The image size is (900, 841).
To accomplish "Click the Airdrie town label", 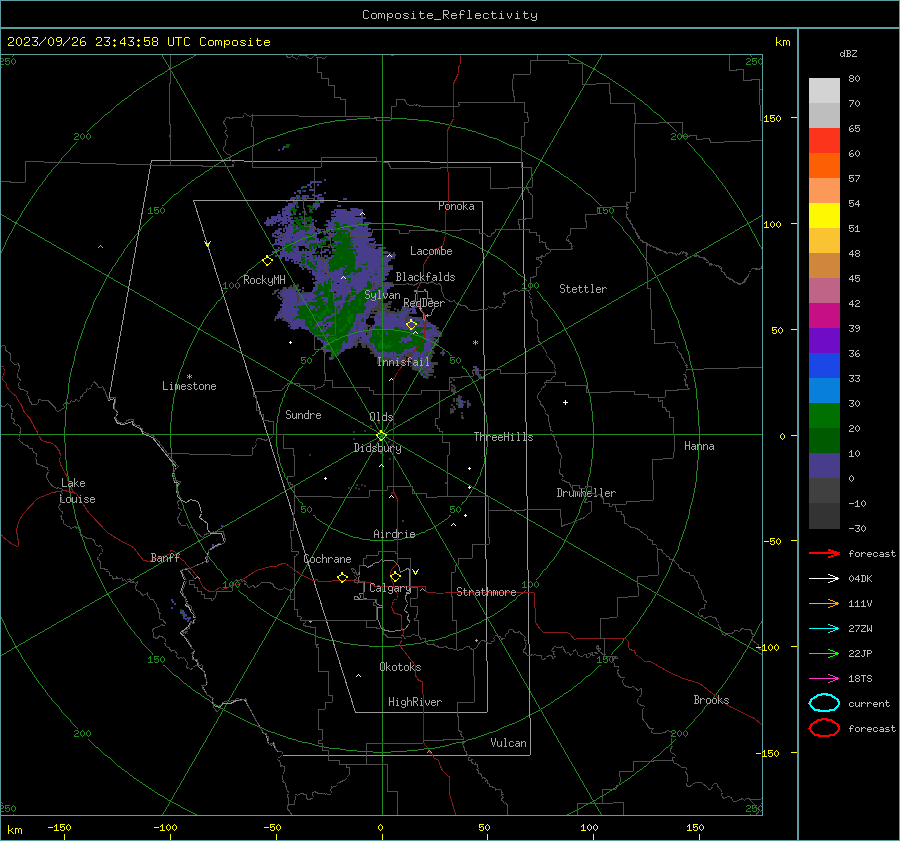I will (x=394, y=534).
